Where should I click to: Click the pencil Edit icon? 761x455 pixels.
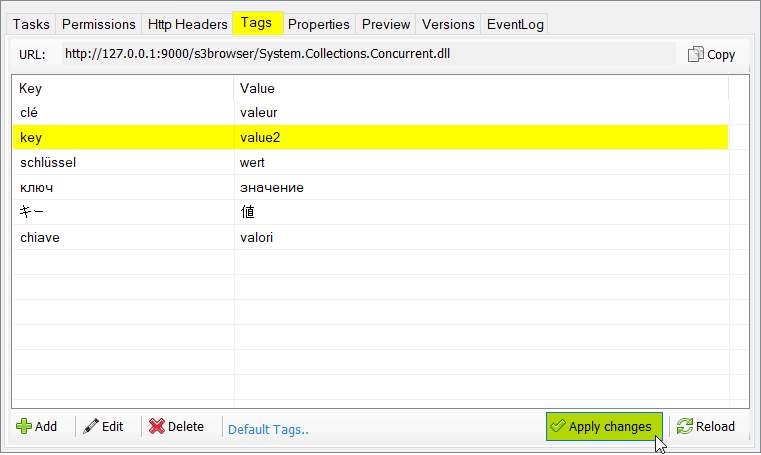(x=91, y=426)
